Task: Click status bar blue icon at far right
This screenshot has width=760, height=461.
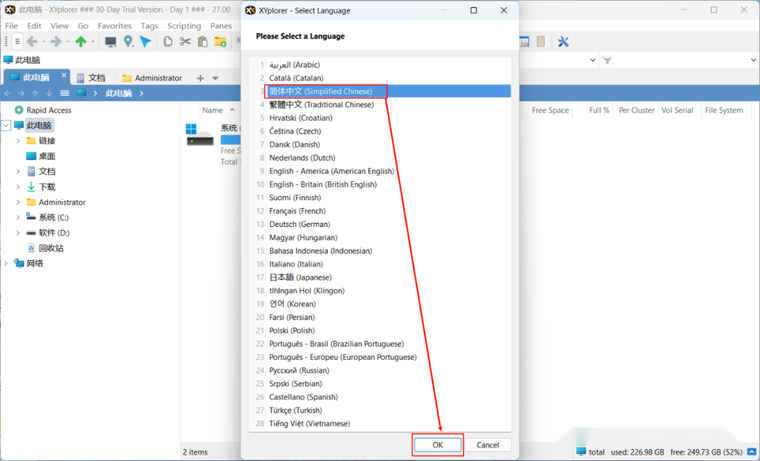Action: (752, 452)
